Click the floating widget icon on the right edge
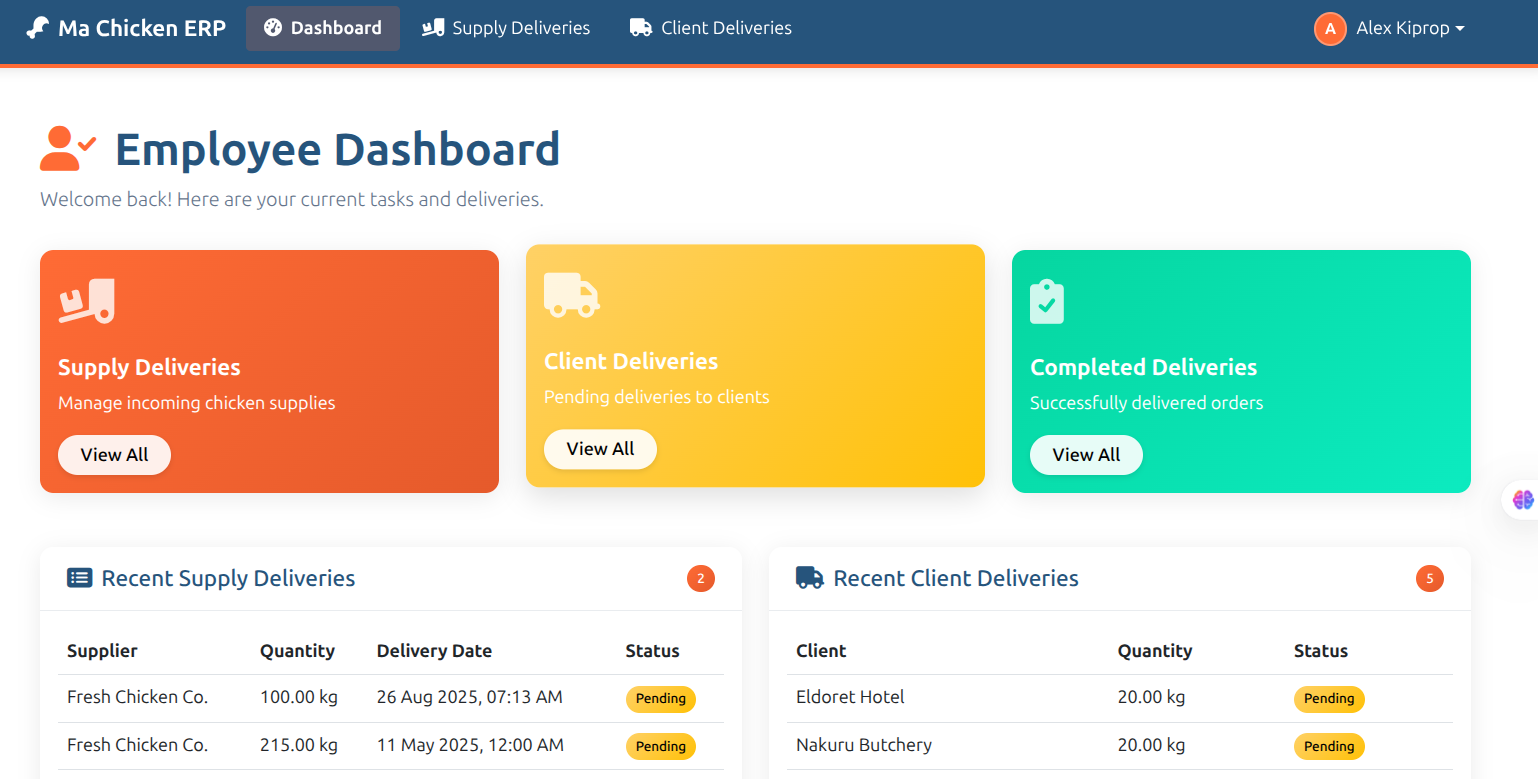 1522,499
